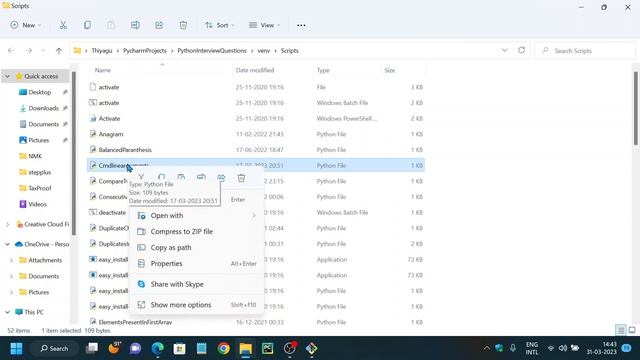Sort by the Size column header

390,70
